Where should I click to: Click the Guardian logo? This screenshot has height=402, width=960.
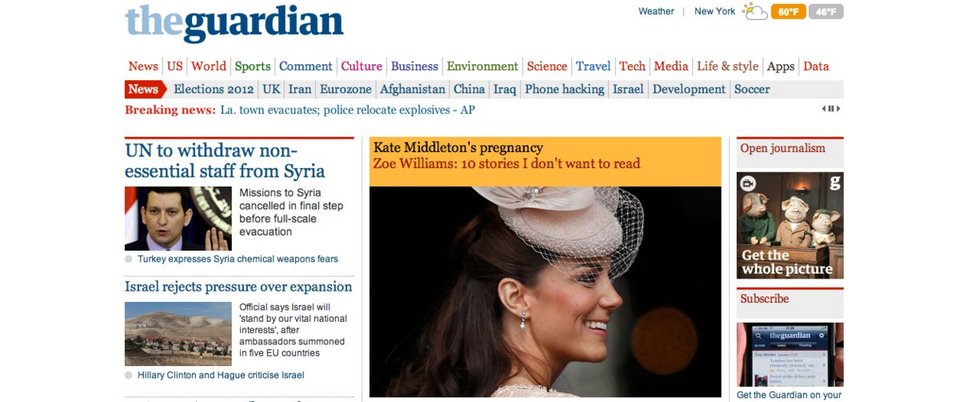coord(234,24)
